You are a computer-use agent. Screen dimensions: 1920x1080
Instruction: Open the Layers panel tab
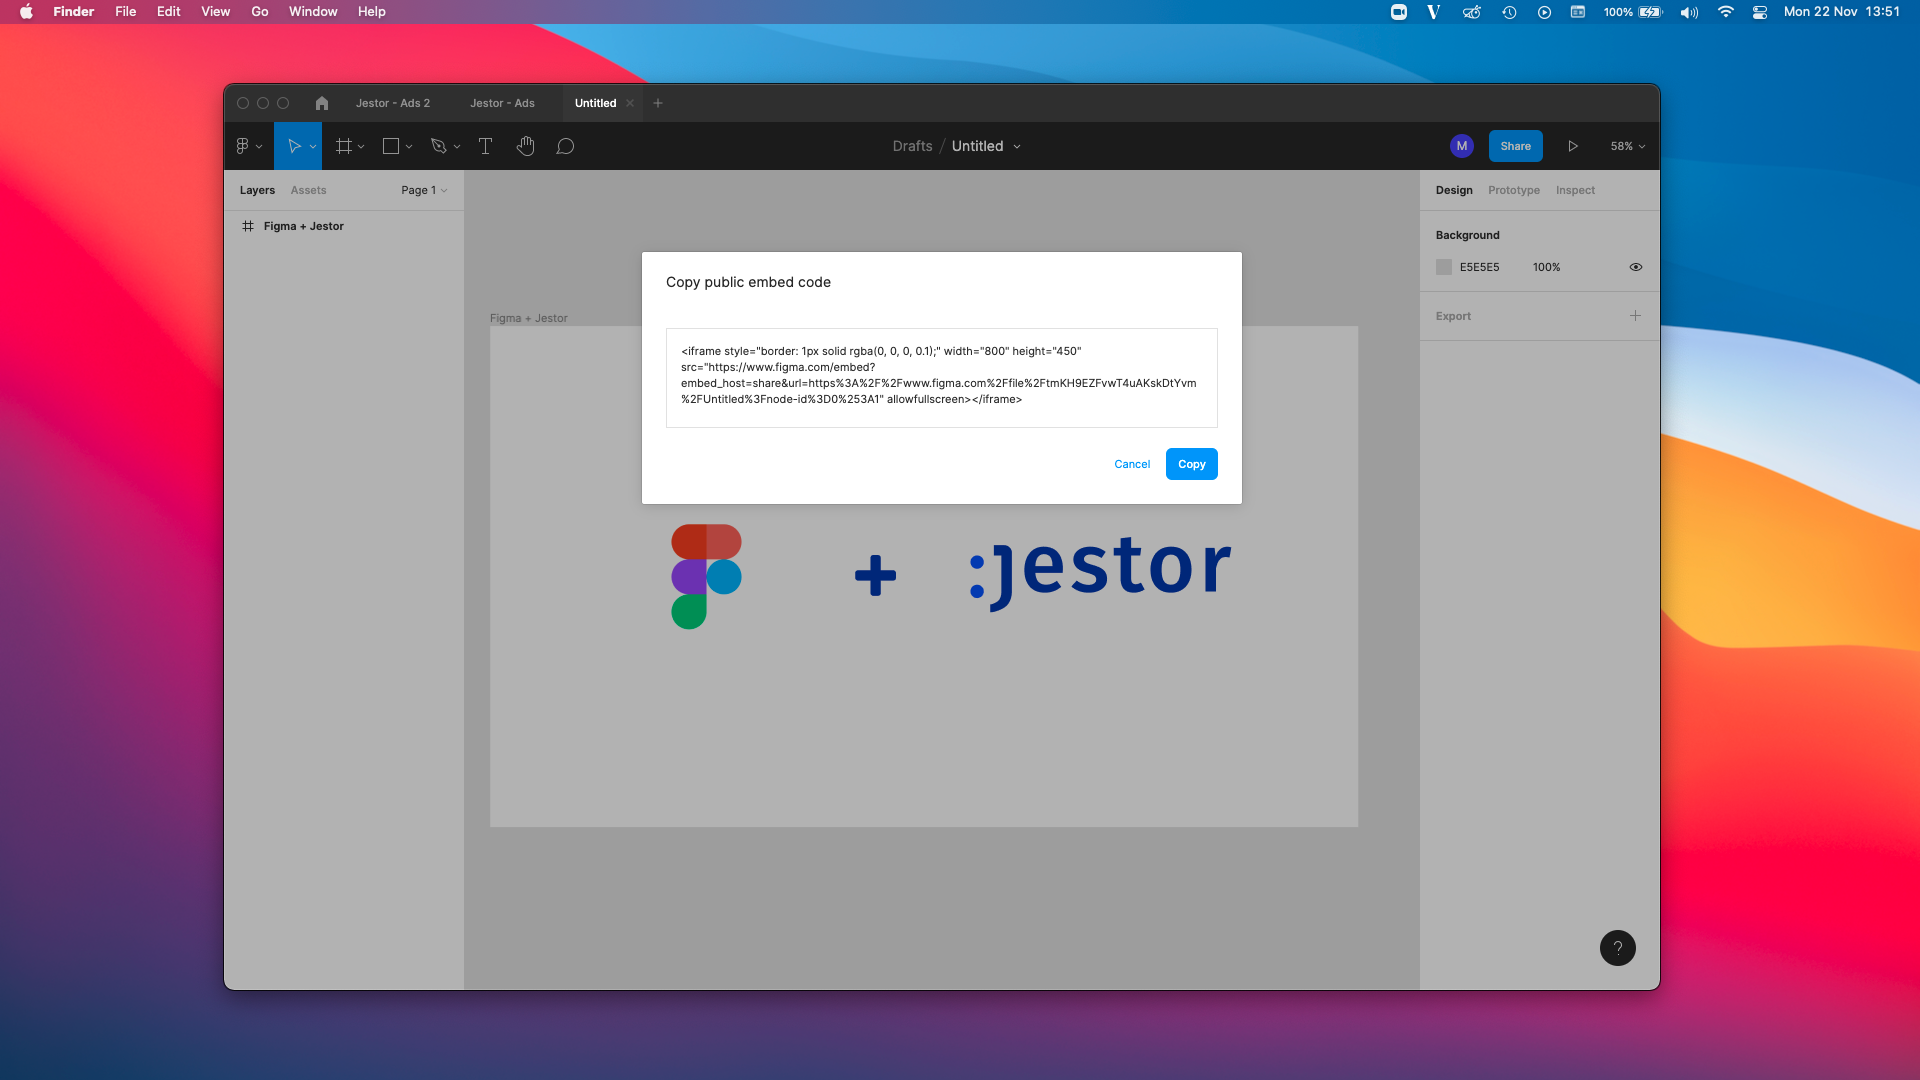pos(257,190)
